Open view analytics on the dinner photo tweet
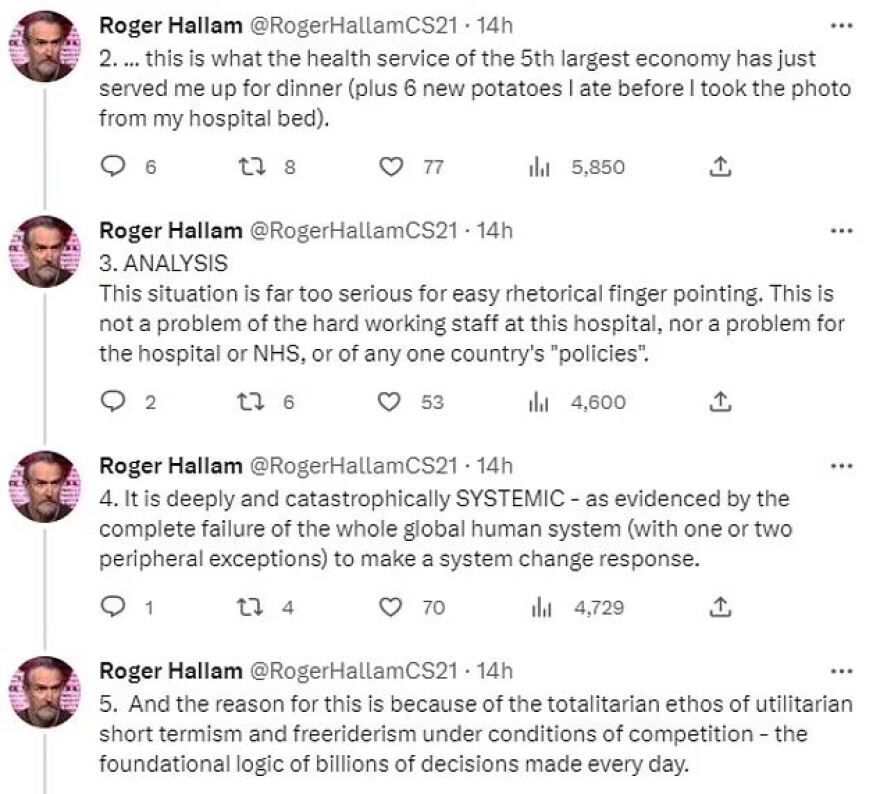This screenshot has width=880, height=794. [x=540, y=168]
